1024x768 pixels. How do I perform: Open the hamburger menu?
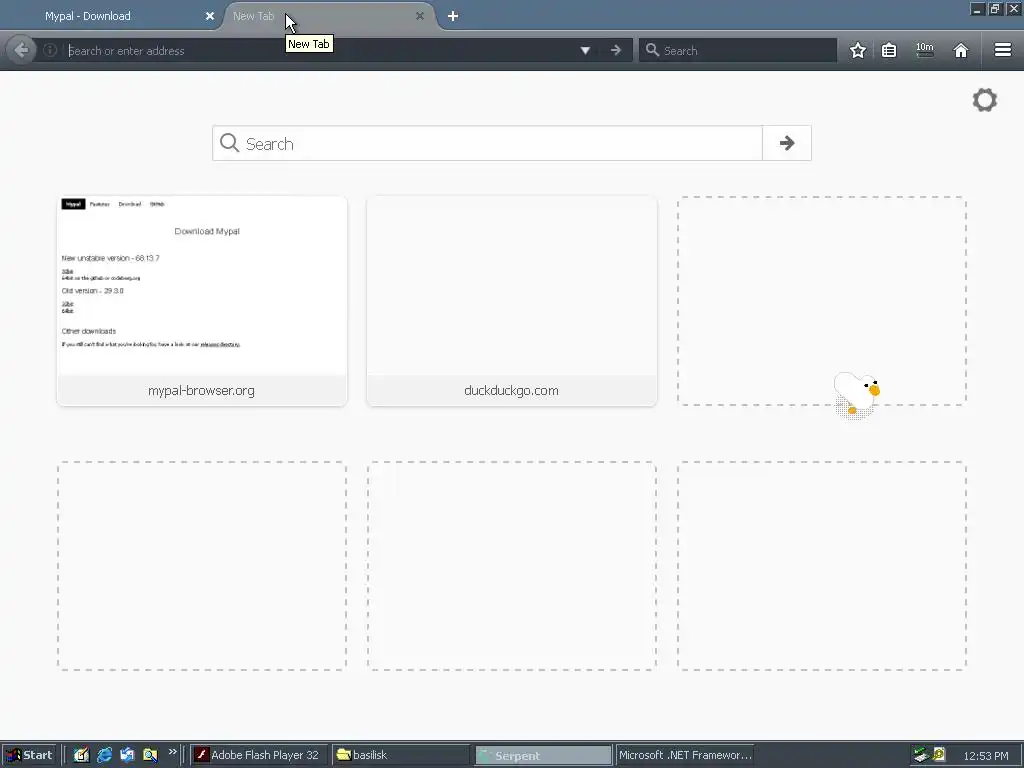[1002, 50]
